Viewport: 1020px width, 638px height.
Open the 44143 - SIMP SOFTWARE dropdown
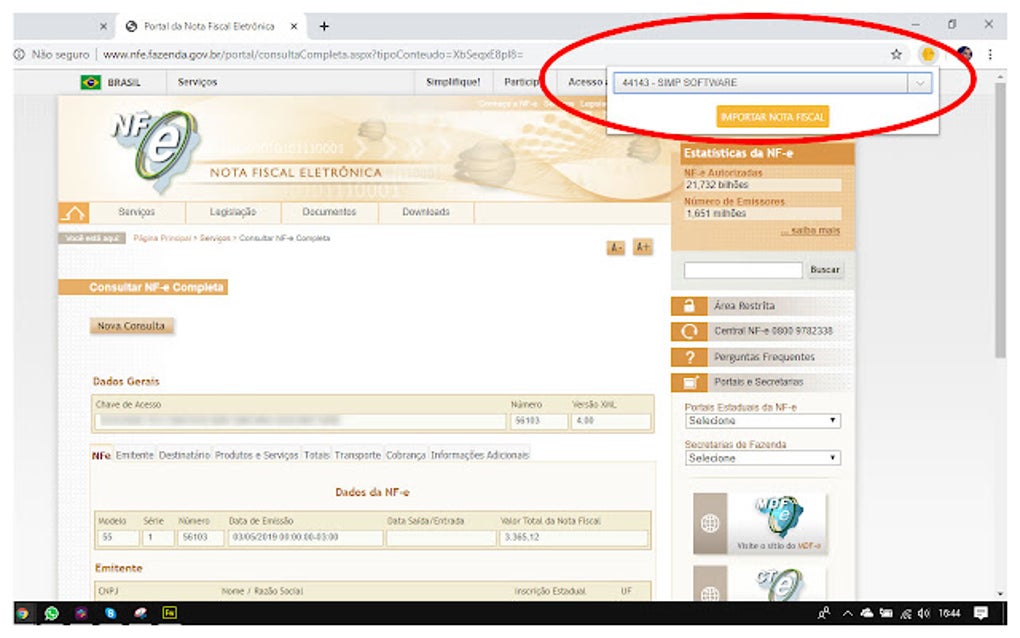click(777, 82)
